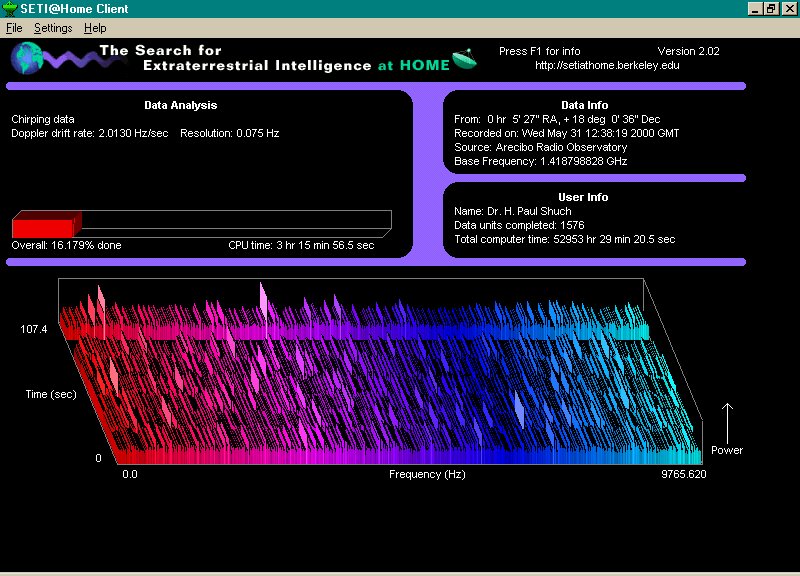Click the '9765.620' frequency axis value
800x576 pixels.
[684, 474]
